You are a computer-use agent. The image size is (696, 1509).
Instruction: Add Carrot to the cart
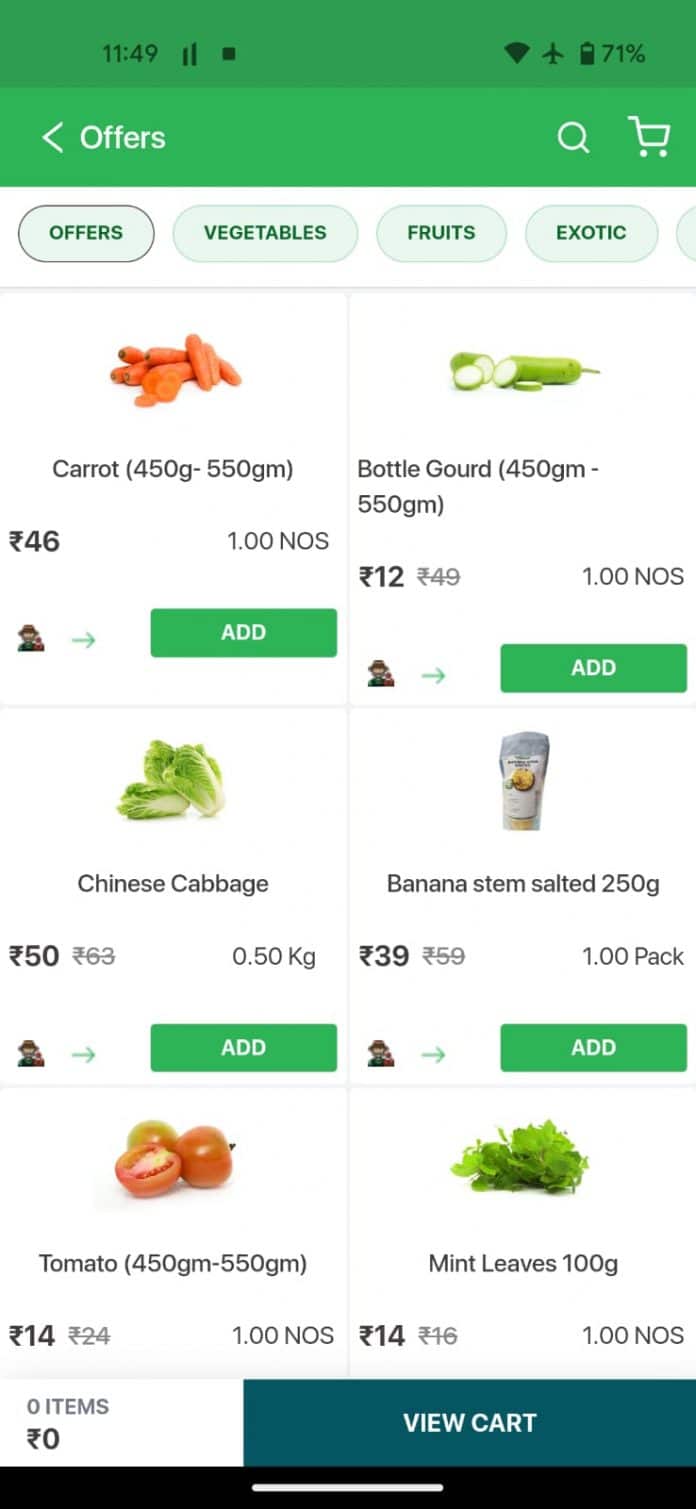[x=243, y=632]
